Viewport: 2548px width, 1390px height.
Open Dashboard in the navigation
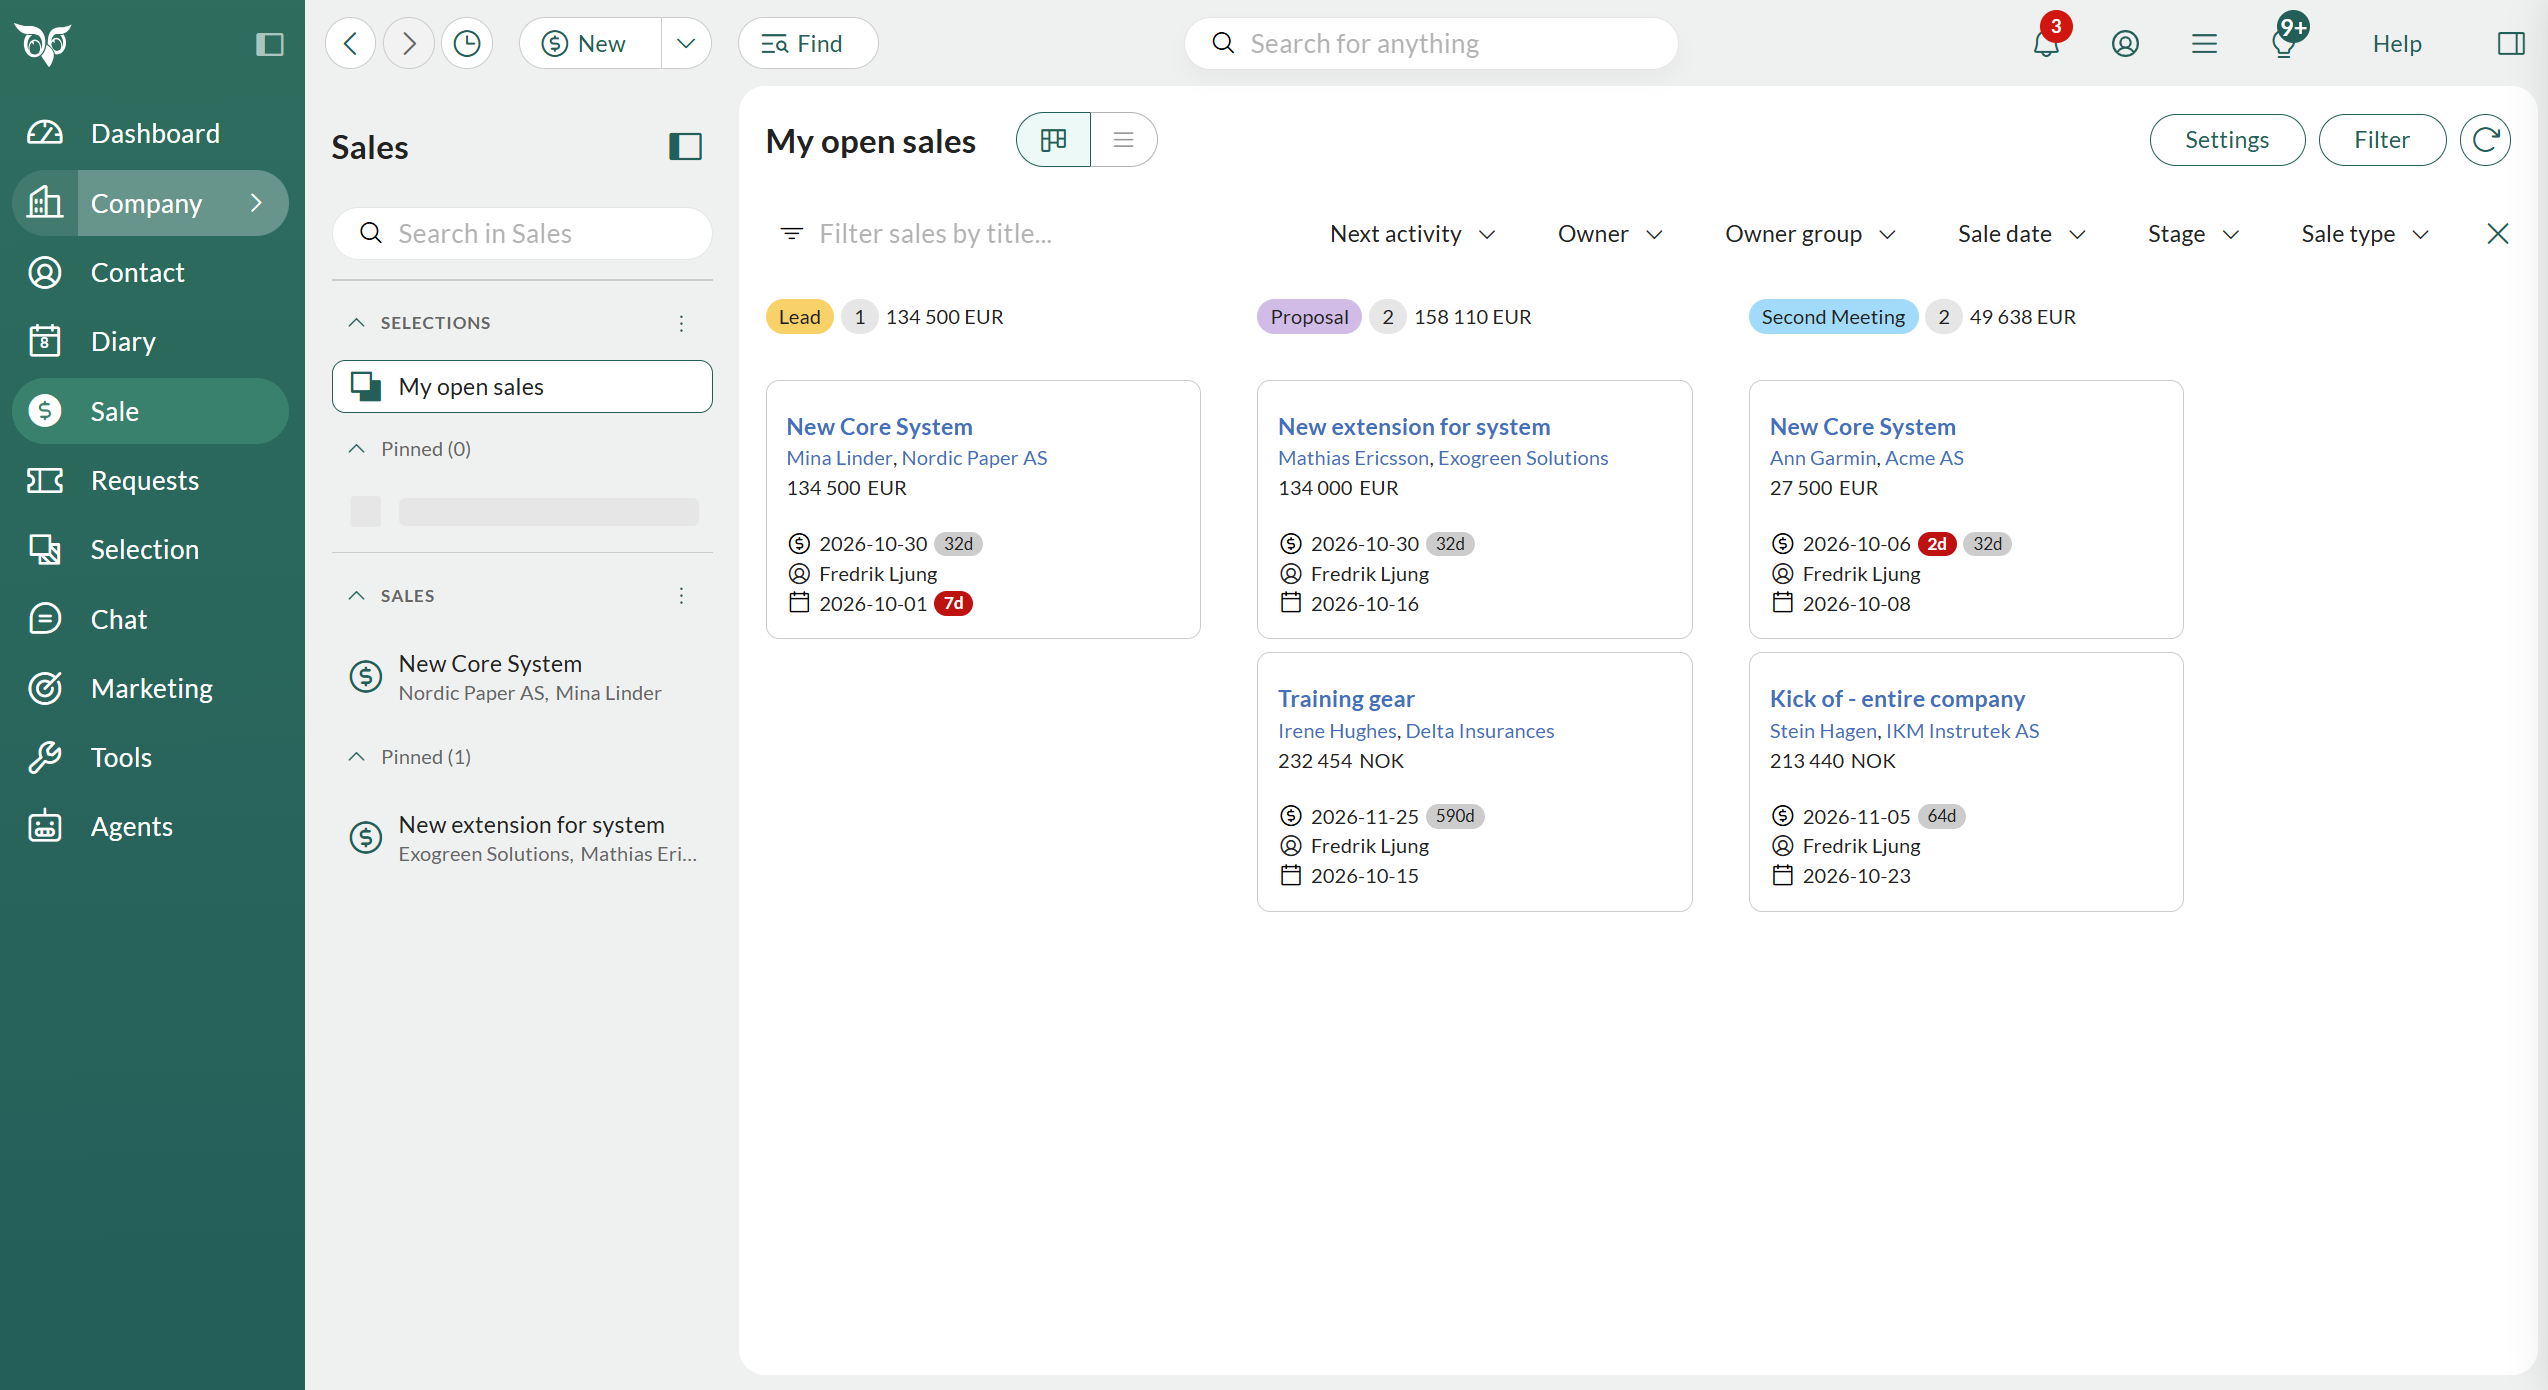tap(150, 134)
